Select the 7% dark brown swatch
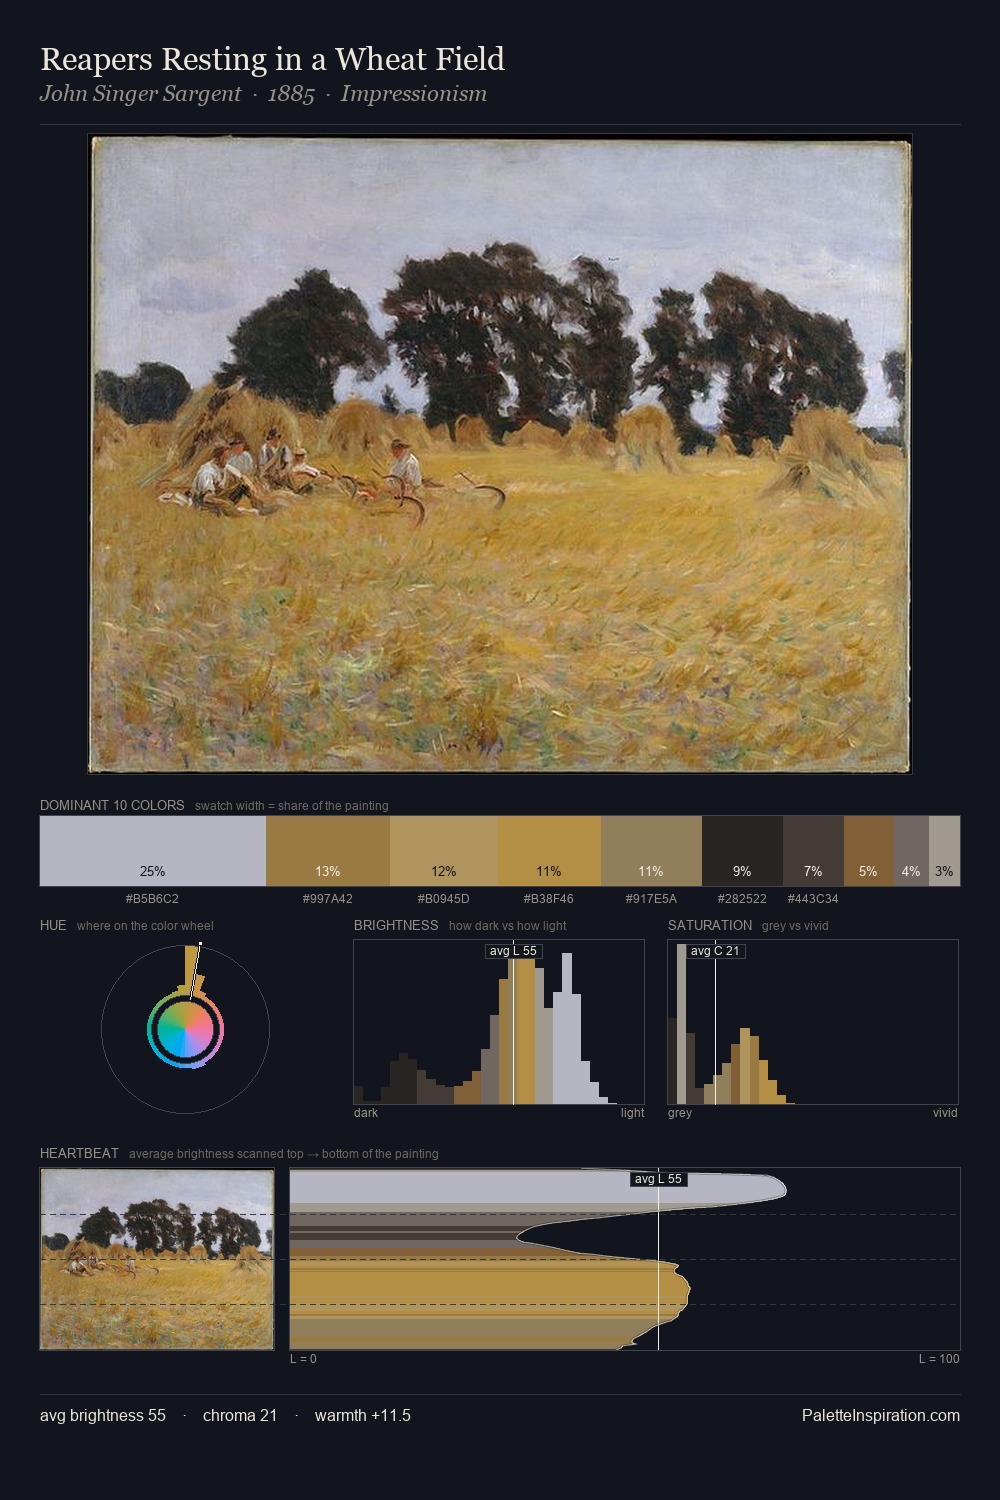Image resolution: width=1000 pixels, height=1500 pixels. 813,851
